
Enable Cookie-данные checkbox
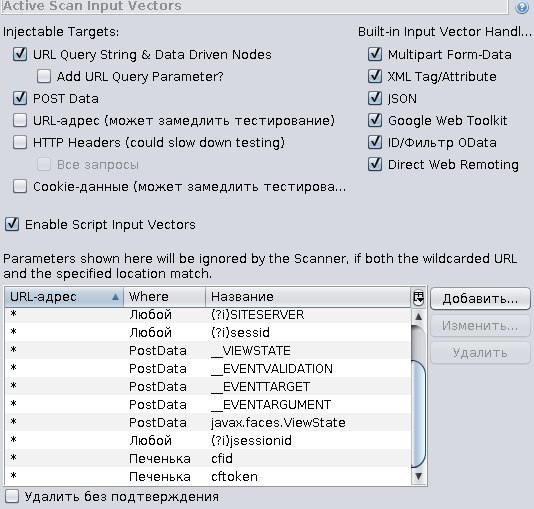[20, 187]
